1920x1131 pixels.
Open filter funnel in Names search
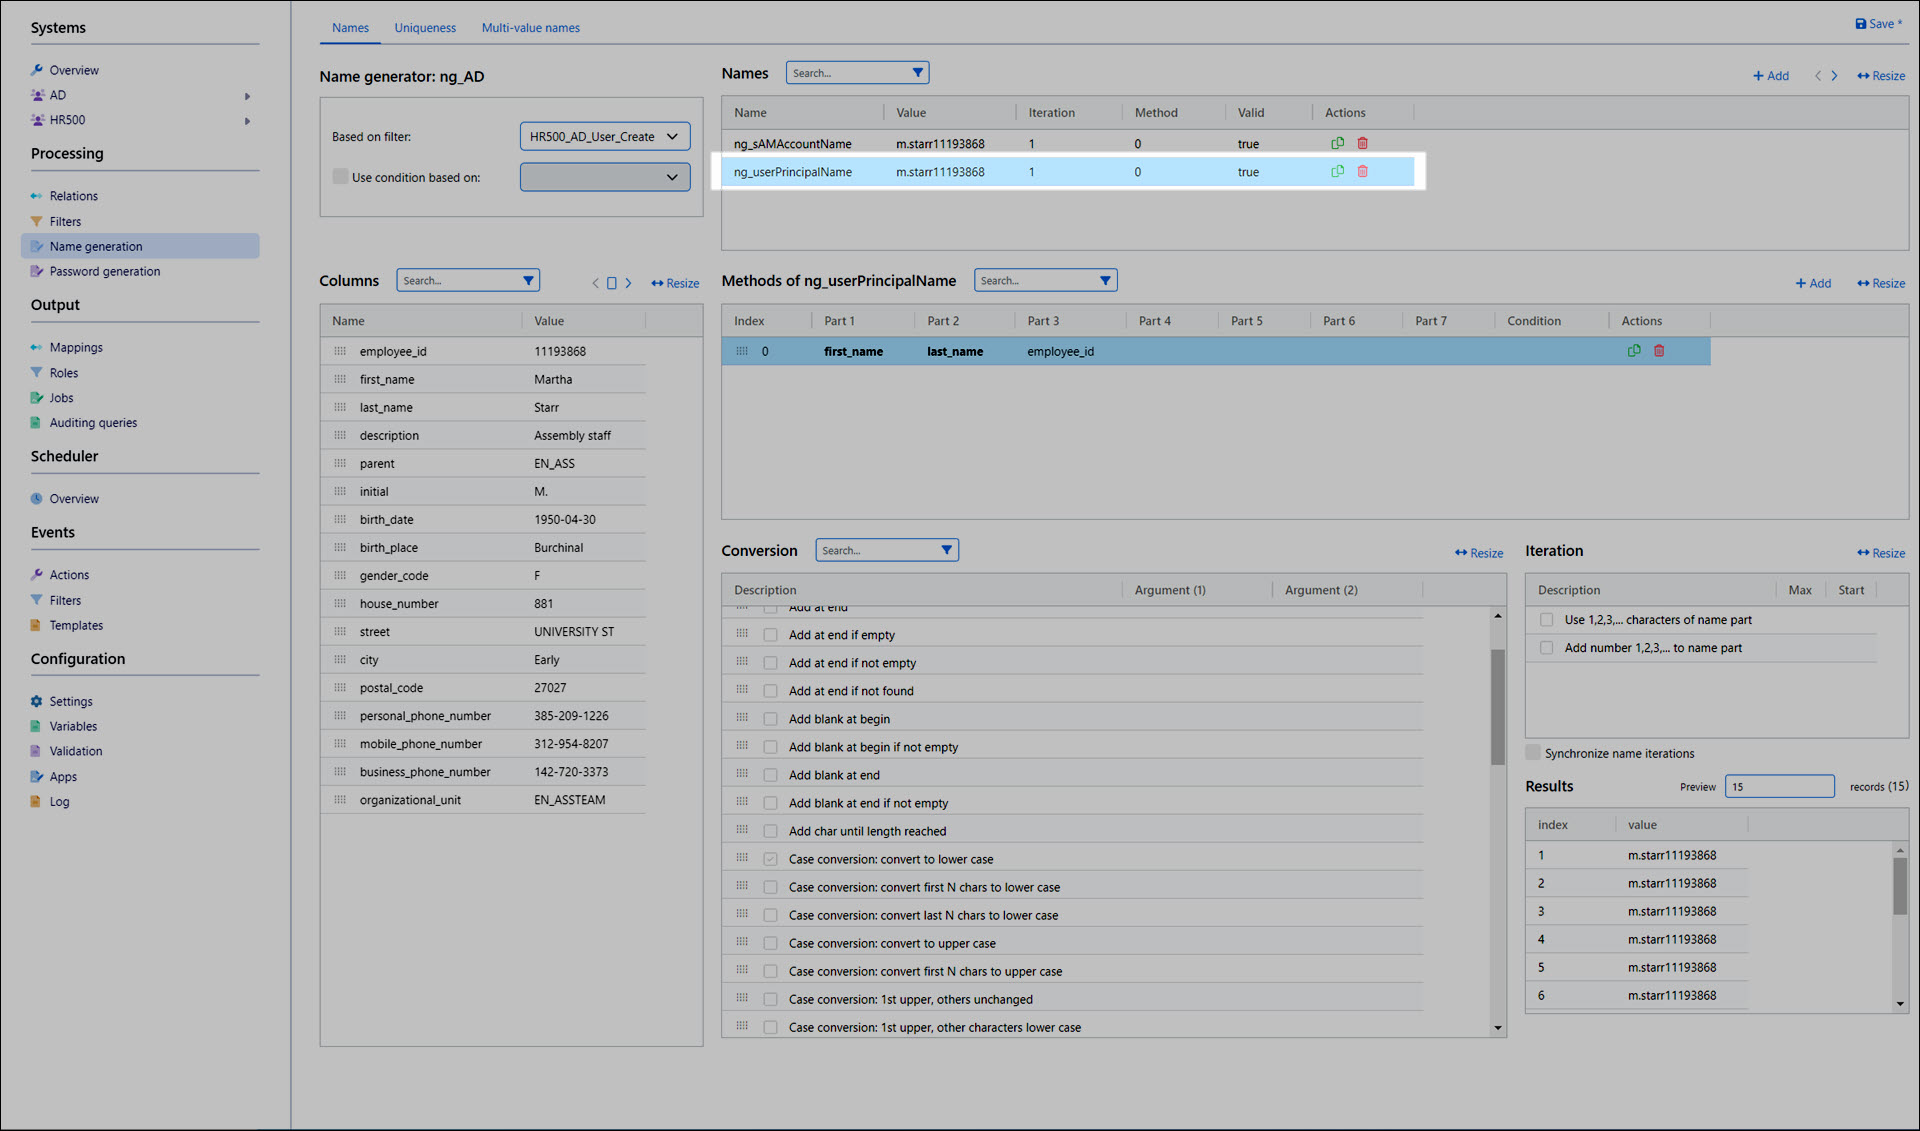click(917, 73)
